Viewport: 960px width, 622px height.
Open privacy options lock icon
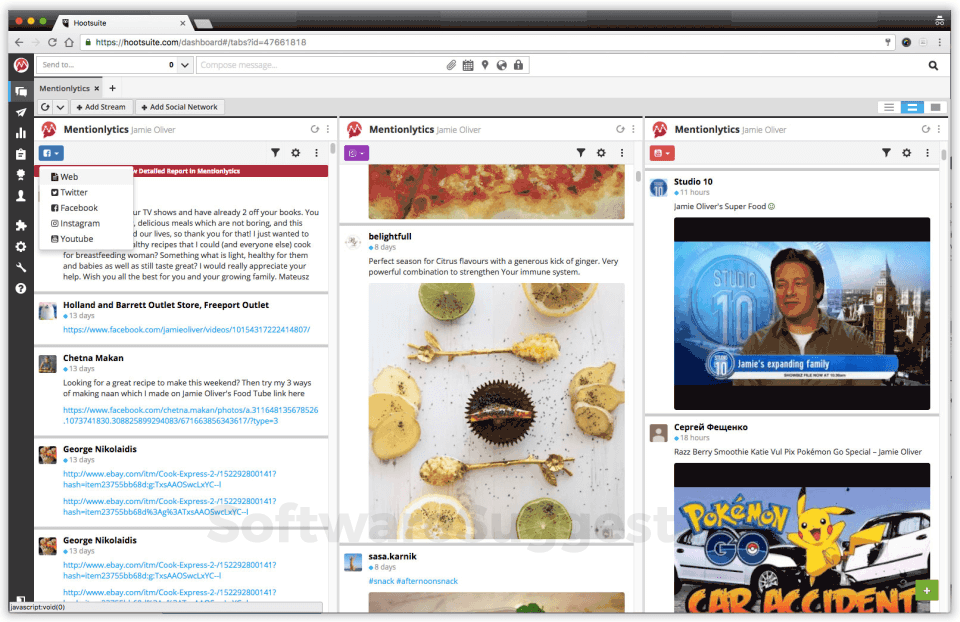coord(519,65)
